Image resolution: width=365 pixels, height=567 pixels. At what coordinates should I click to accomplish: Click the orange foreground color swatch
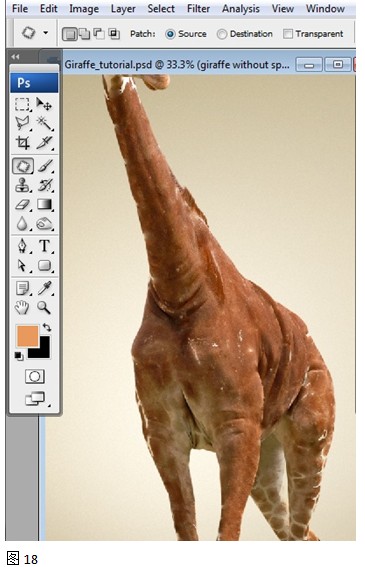27,336
